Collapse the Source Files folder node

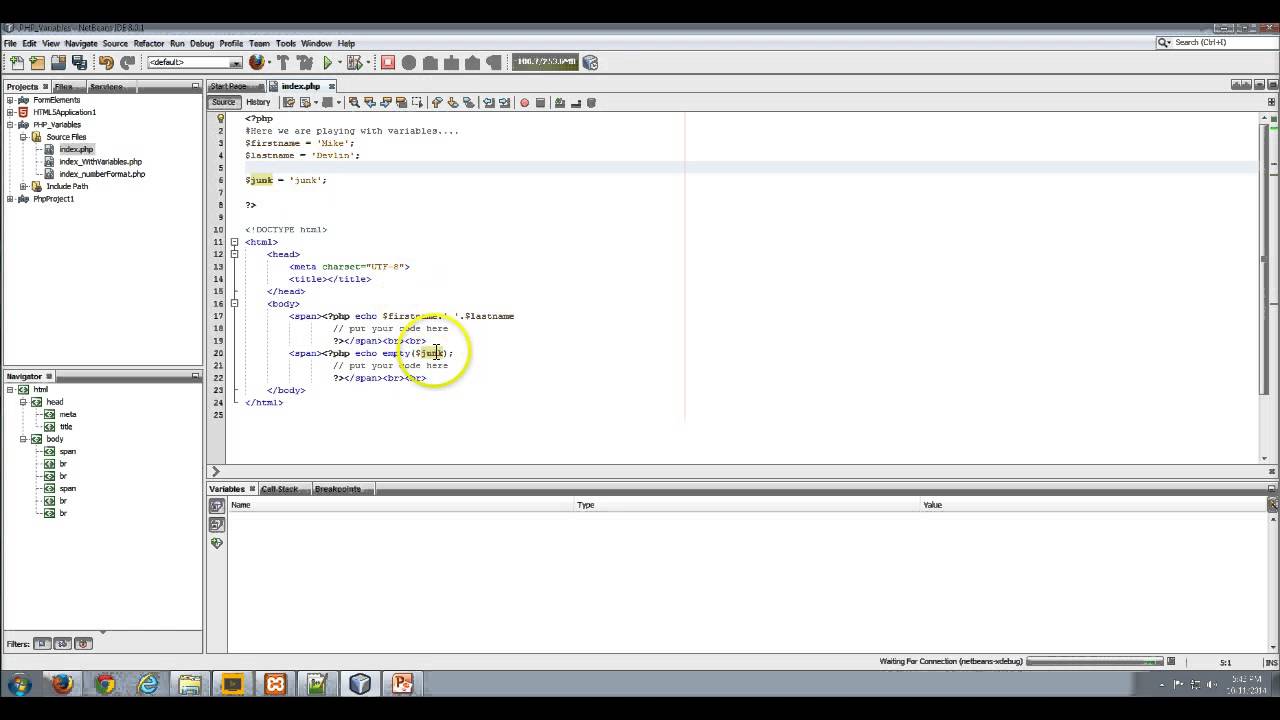pos(24,137)
